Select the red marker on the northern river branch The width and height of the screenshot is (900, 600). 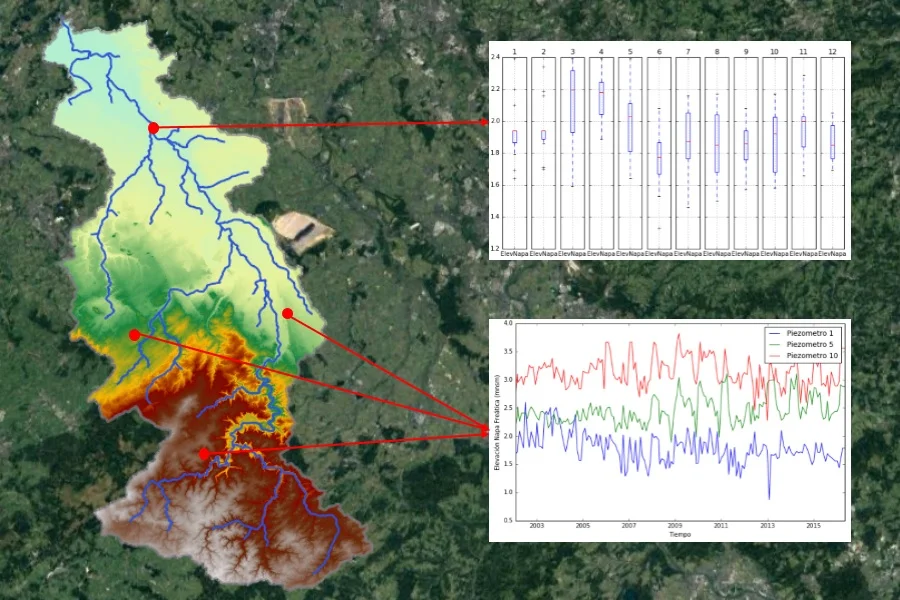pyautogui.click(x=153, y=128)
